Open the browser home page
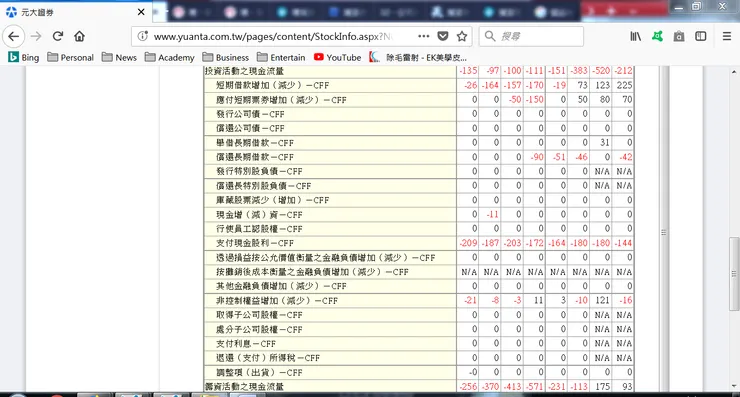740x397 pixels. [x=79, y=36]
